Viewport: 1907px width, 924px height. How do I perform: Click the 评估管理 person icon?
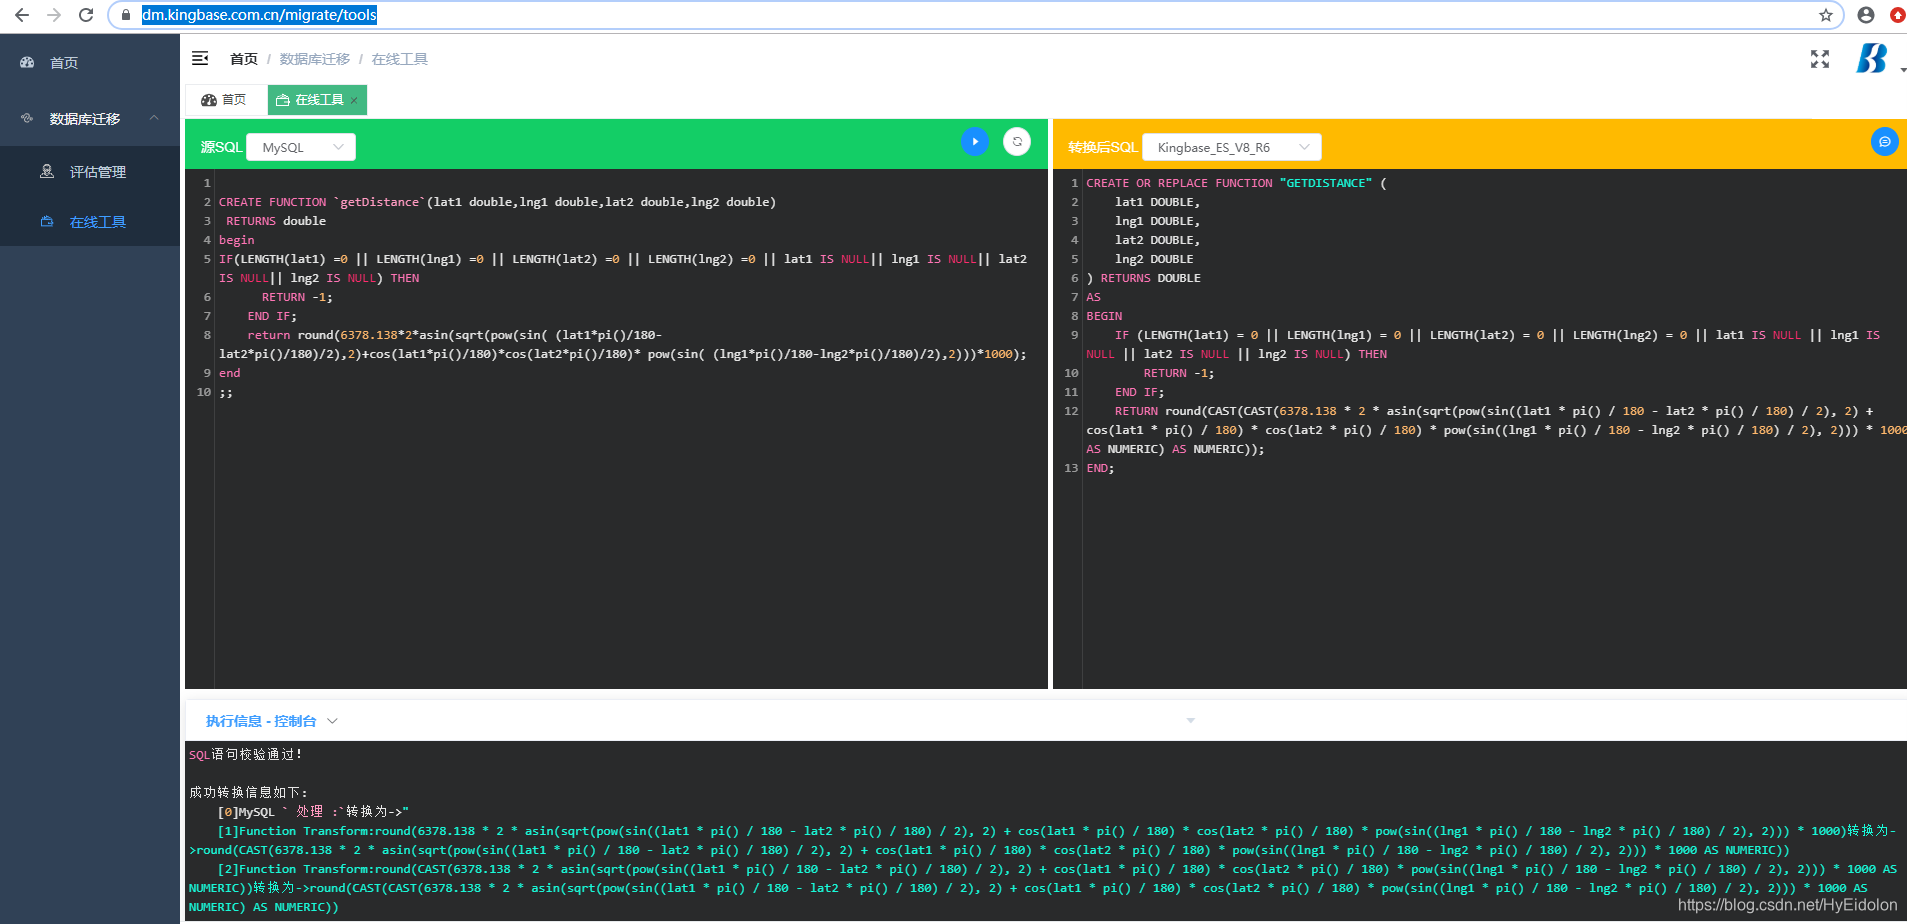47,171
